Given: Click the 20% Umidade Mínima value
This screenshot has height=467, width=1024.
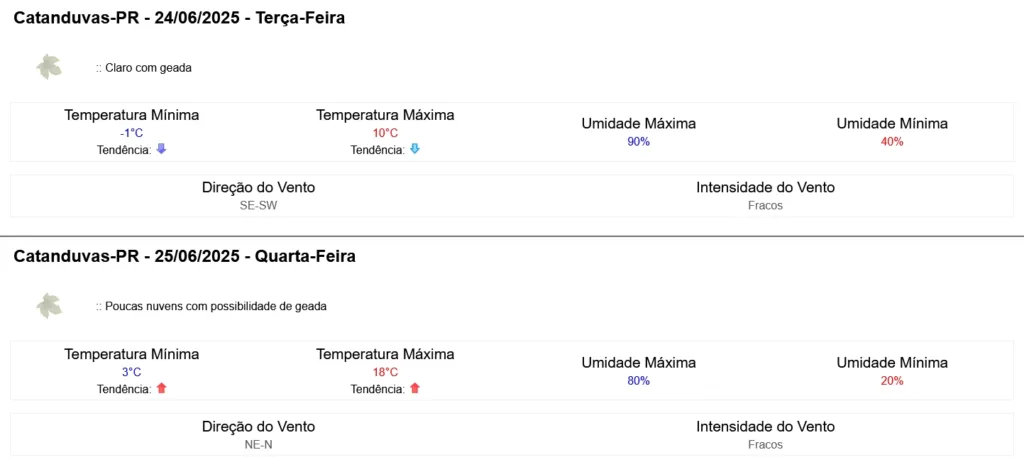Looking at the screenshot, I should [892, 381].
